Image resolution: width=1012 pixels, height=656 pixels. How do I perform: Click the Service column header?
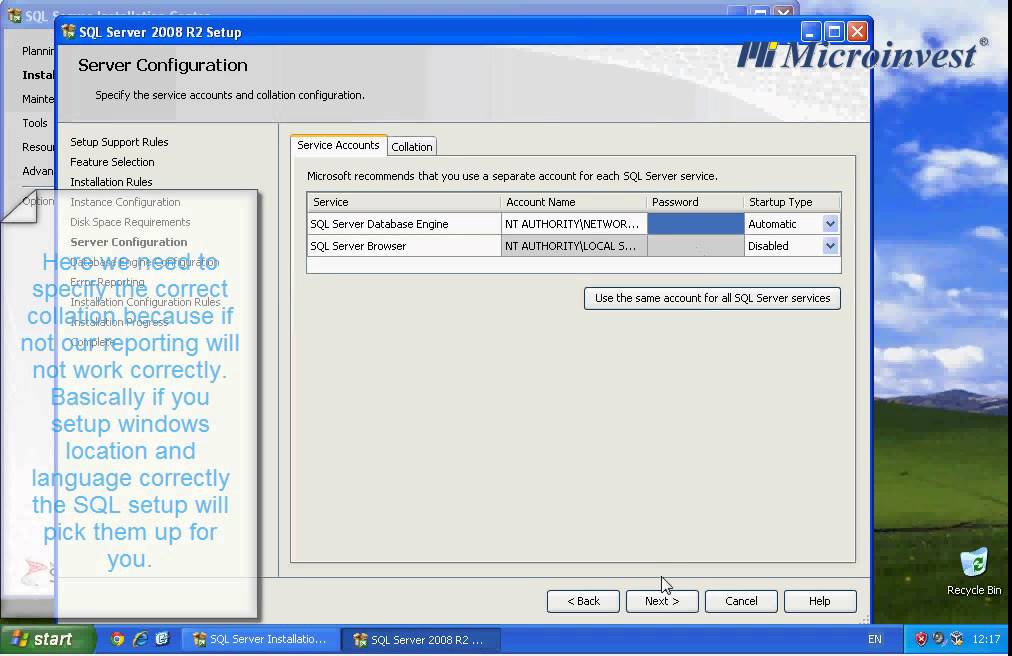point(403,202)
